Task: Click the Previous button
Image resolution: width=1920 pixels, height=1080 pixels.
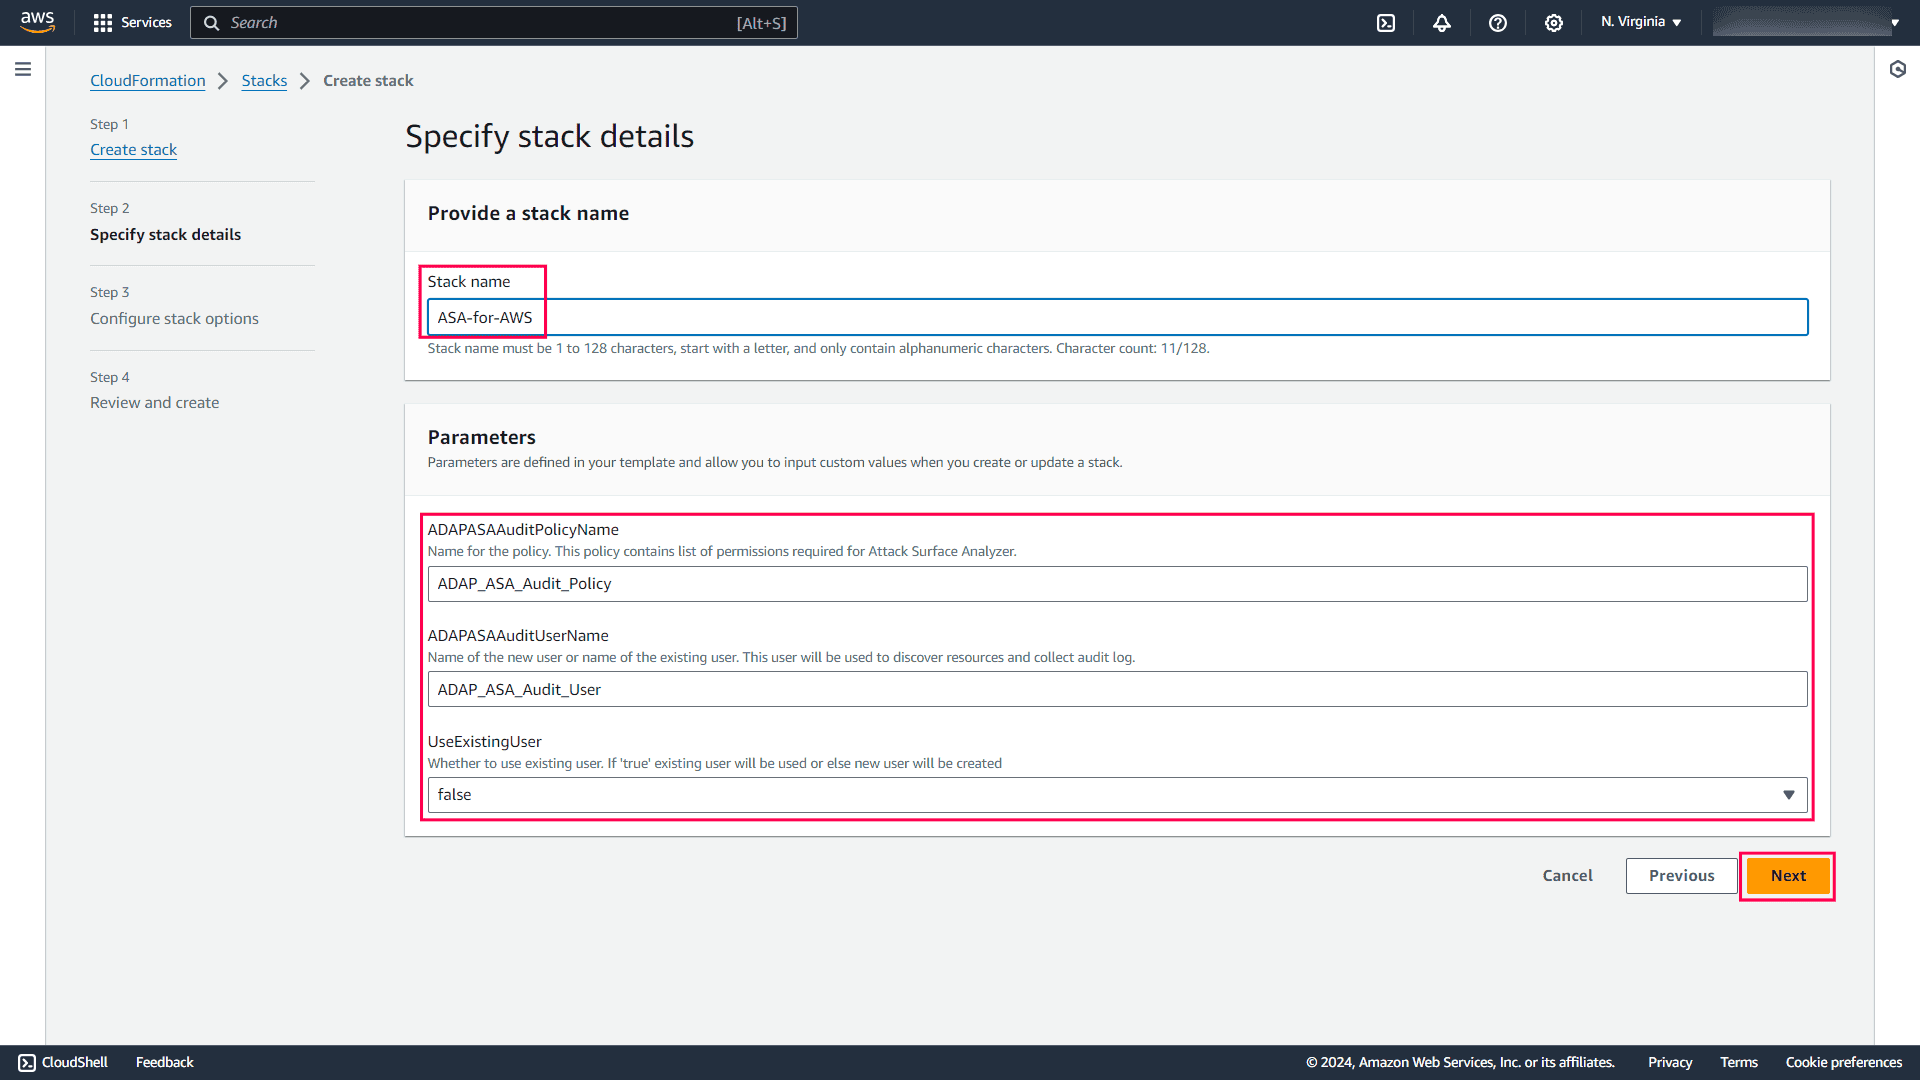Action: click(x=1681, y=875)
